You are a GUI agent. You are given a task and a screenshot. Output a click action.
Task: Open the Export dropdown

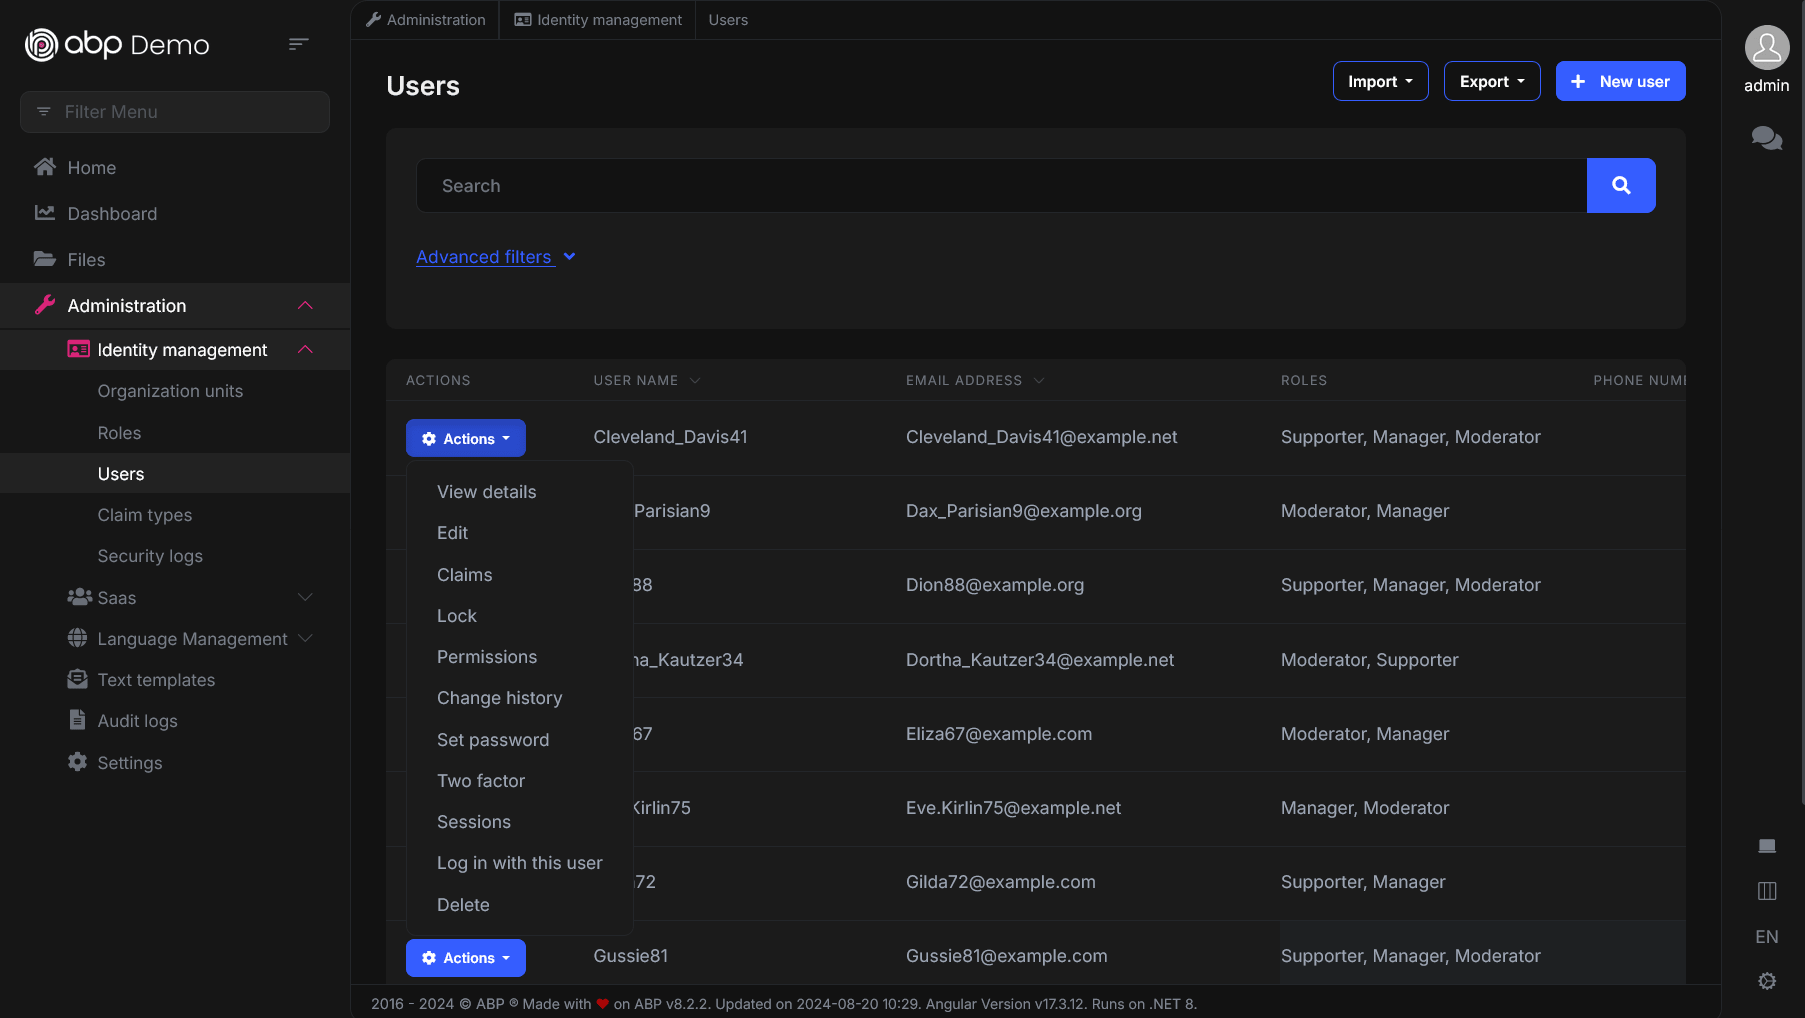pos(1492,81)
